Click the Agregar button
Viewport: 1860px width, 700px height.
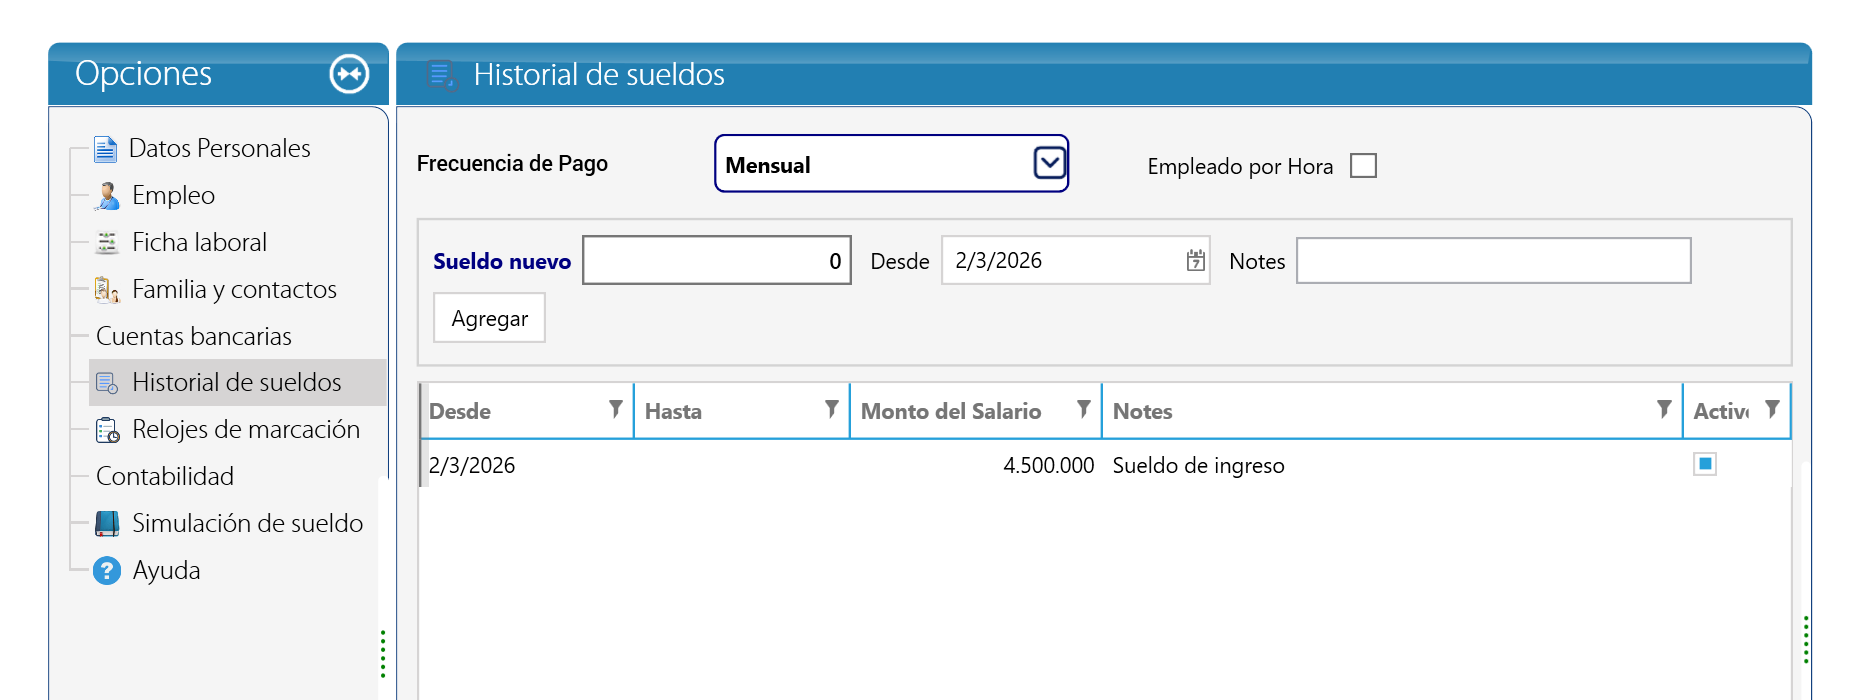pos(489,318)
